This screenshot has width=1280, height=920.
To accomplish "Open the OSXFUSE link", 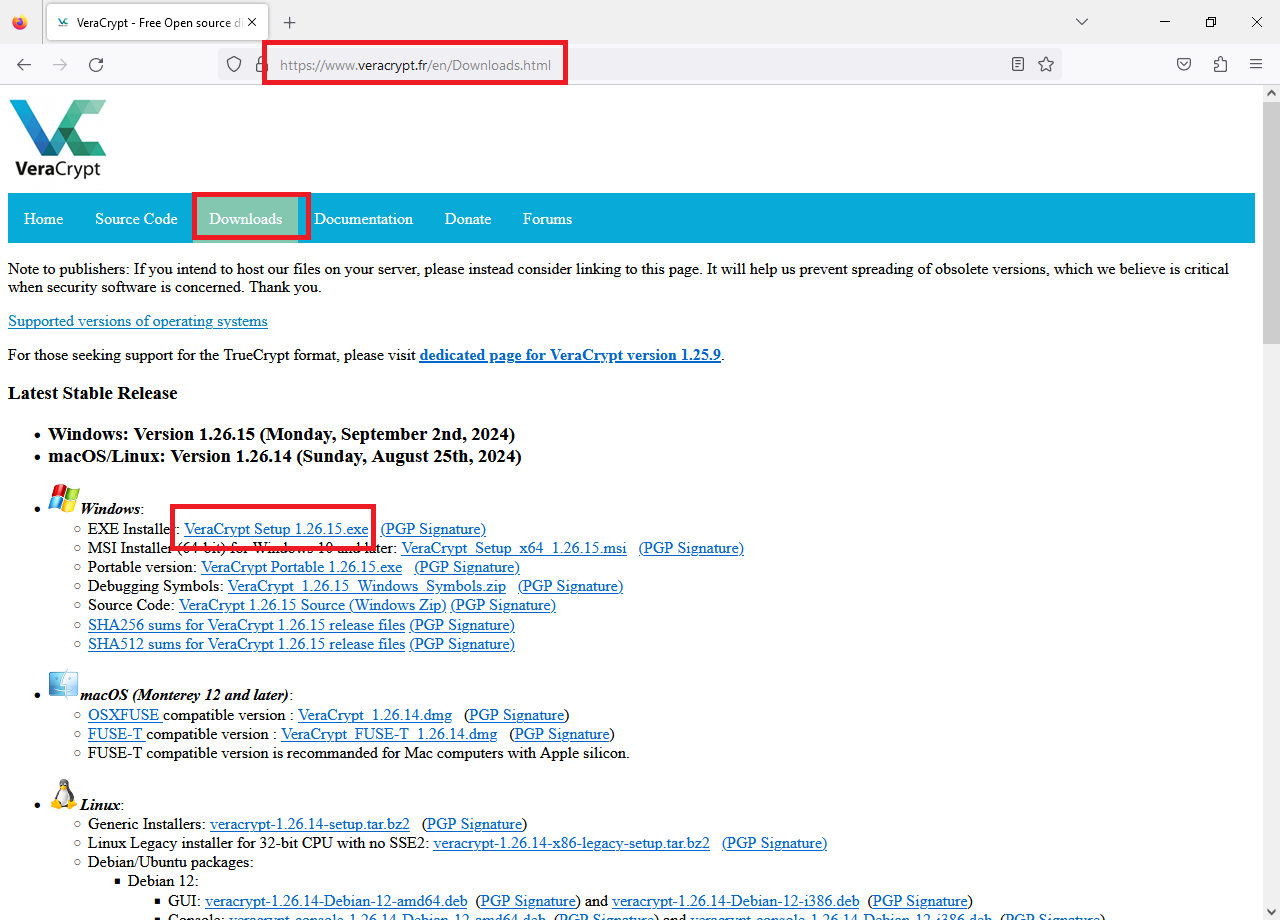I will (x=124, y=715).
